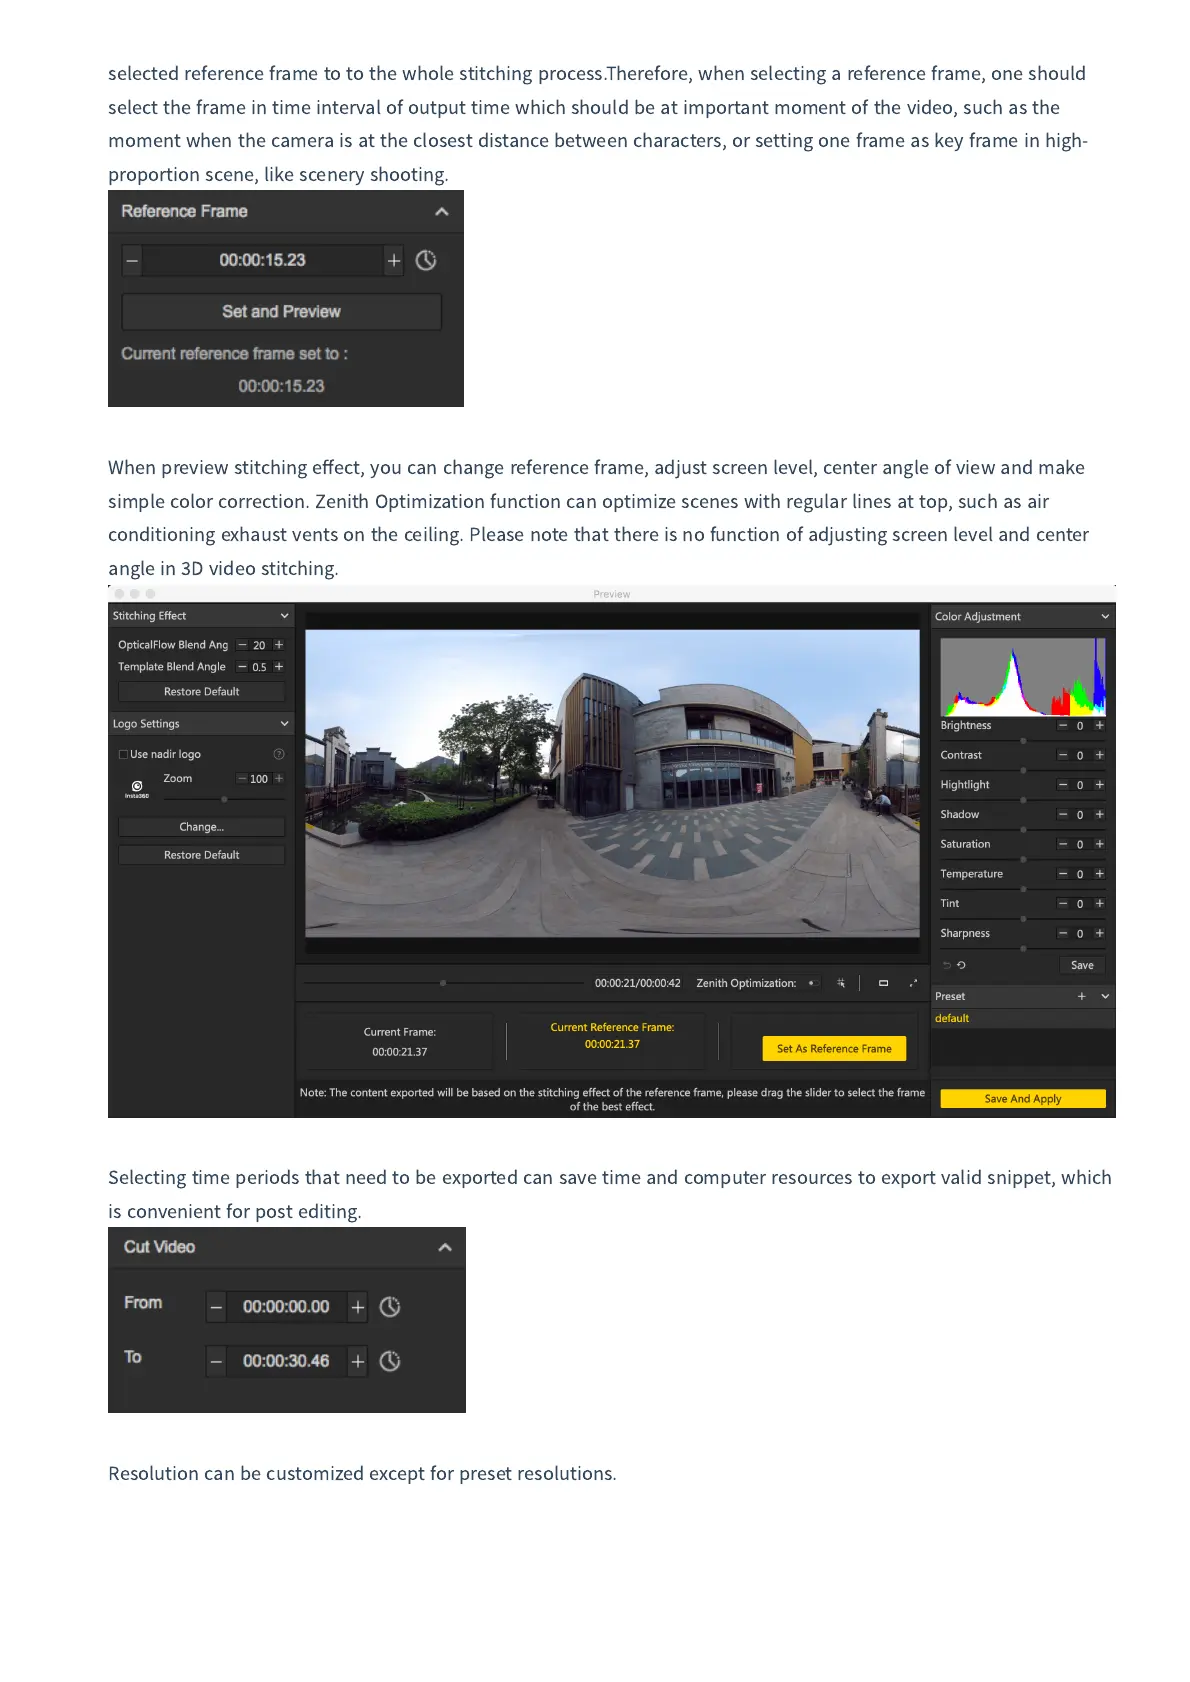Increase the logo Zoom value
Image resolution: width=1190 pixels, height=1682 pixels.
tap(279, 779)
